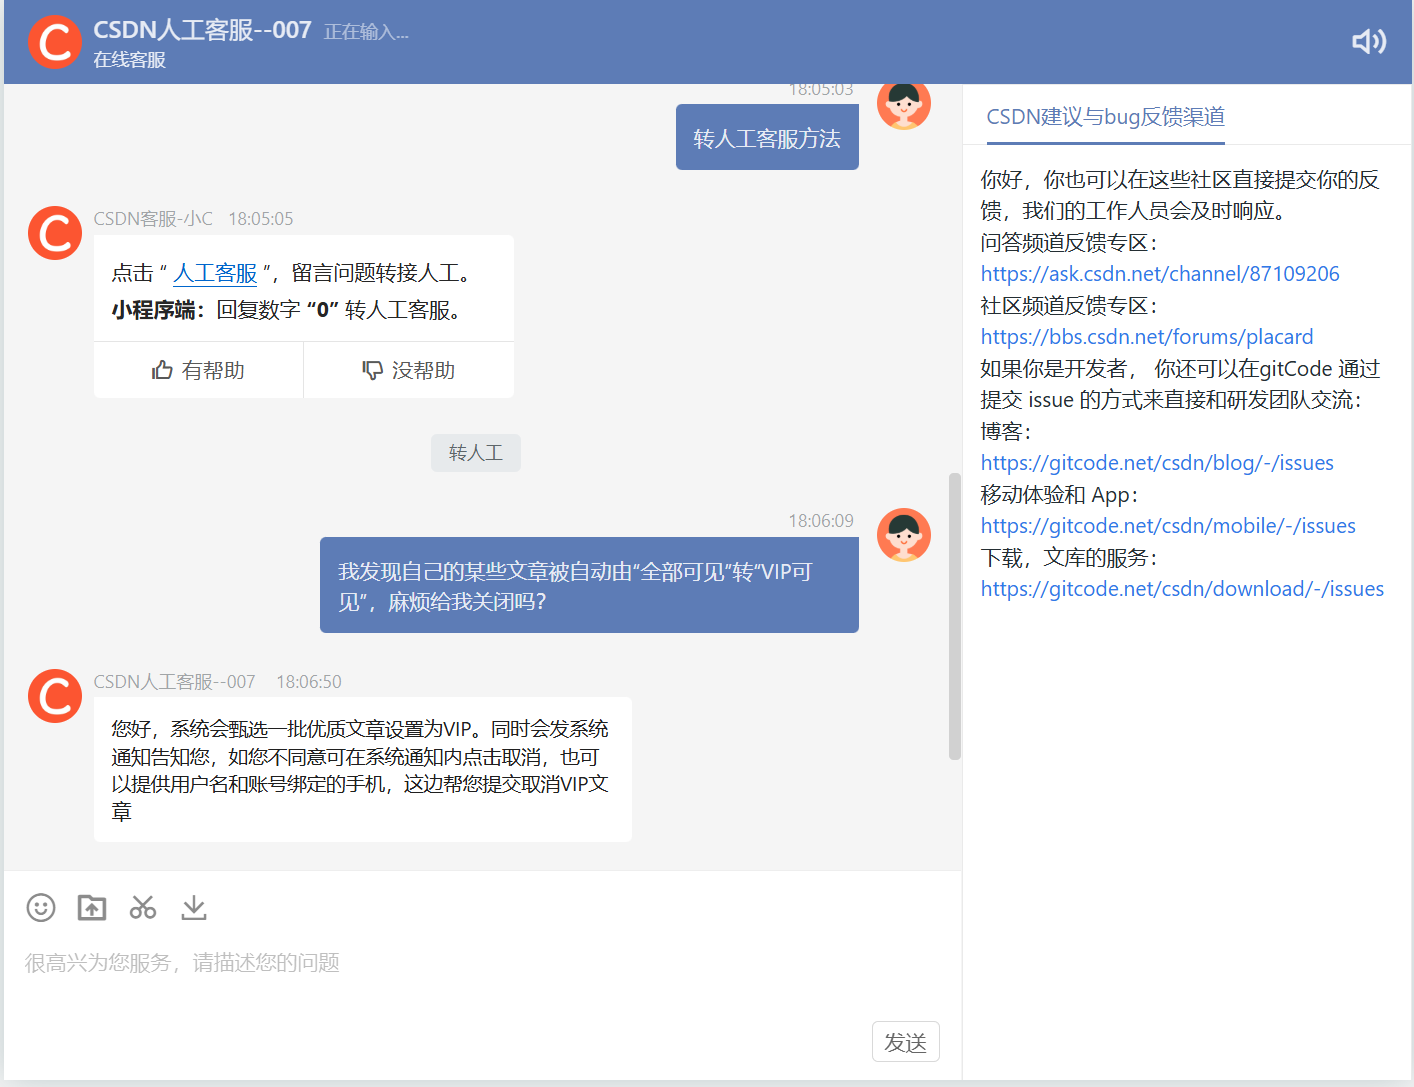Viewport: 1414px width, 1087px height.
Task: Click the user avatar next to 18:05:03
Action: pos(903,104)
